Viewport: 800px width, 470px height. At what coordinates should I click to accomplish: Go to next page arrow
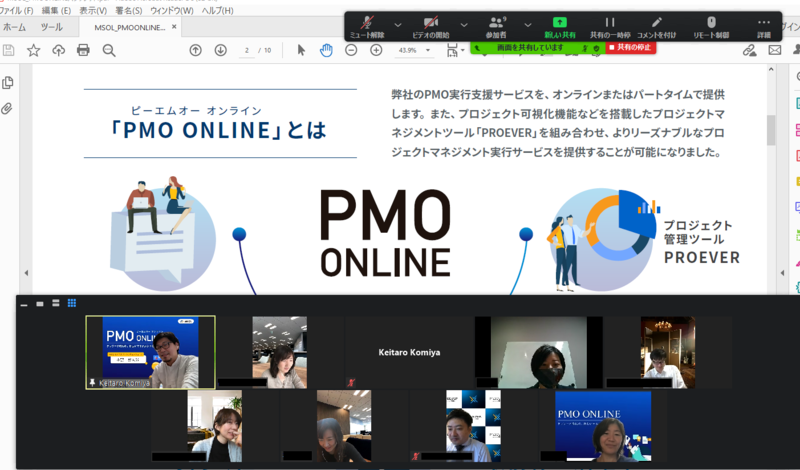pos(220,50)
